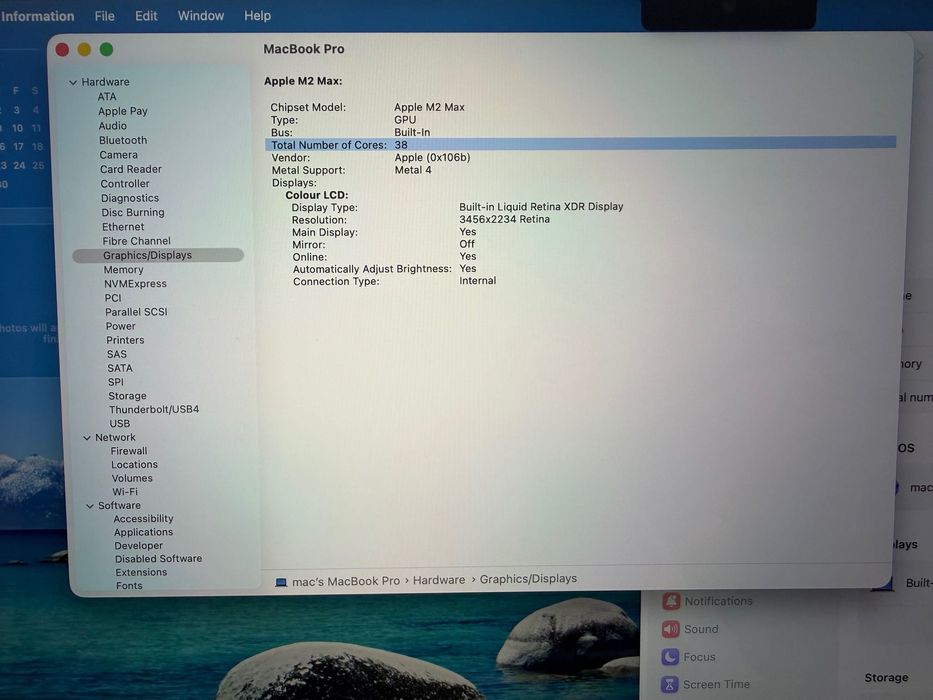Collapse the Network section chevron
Screen dimensions: 933x700
tap(87, 438)
